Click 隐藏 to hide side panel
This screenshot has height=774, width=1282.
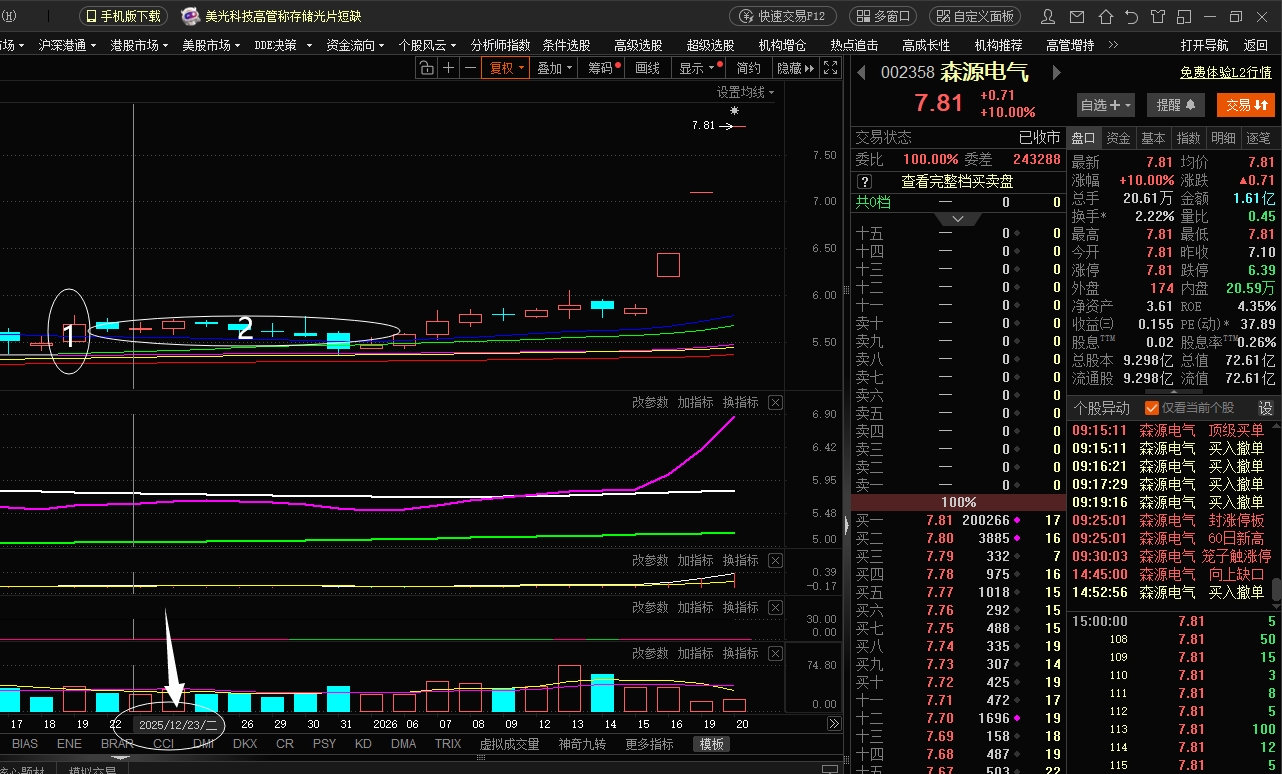(795, 68)
